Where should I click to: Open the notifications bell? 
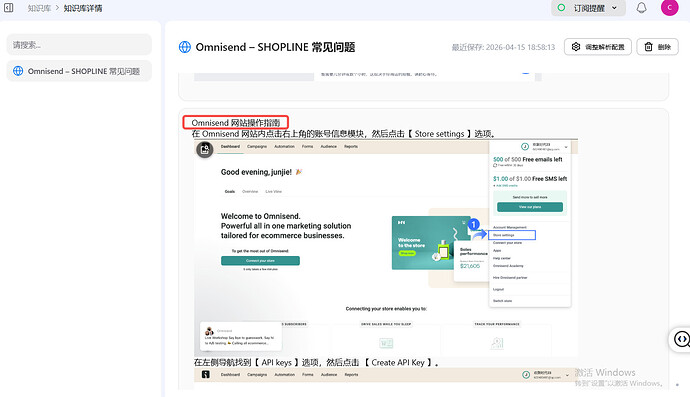[642, 8]
